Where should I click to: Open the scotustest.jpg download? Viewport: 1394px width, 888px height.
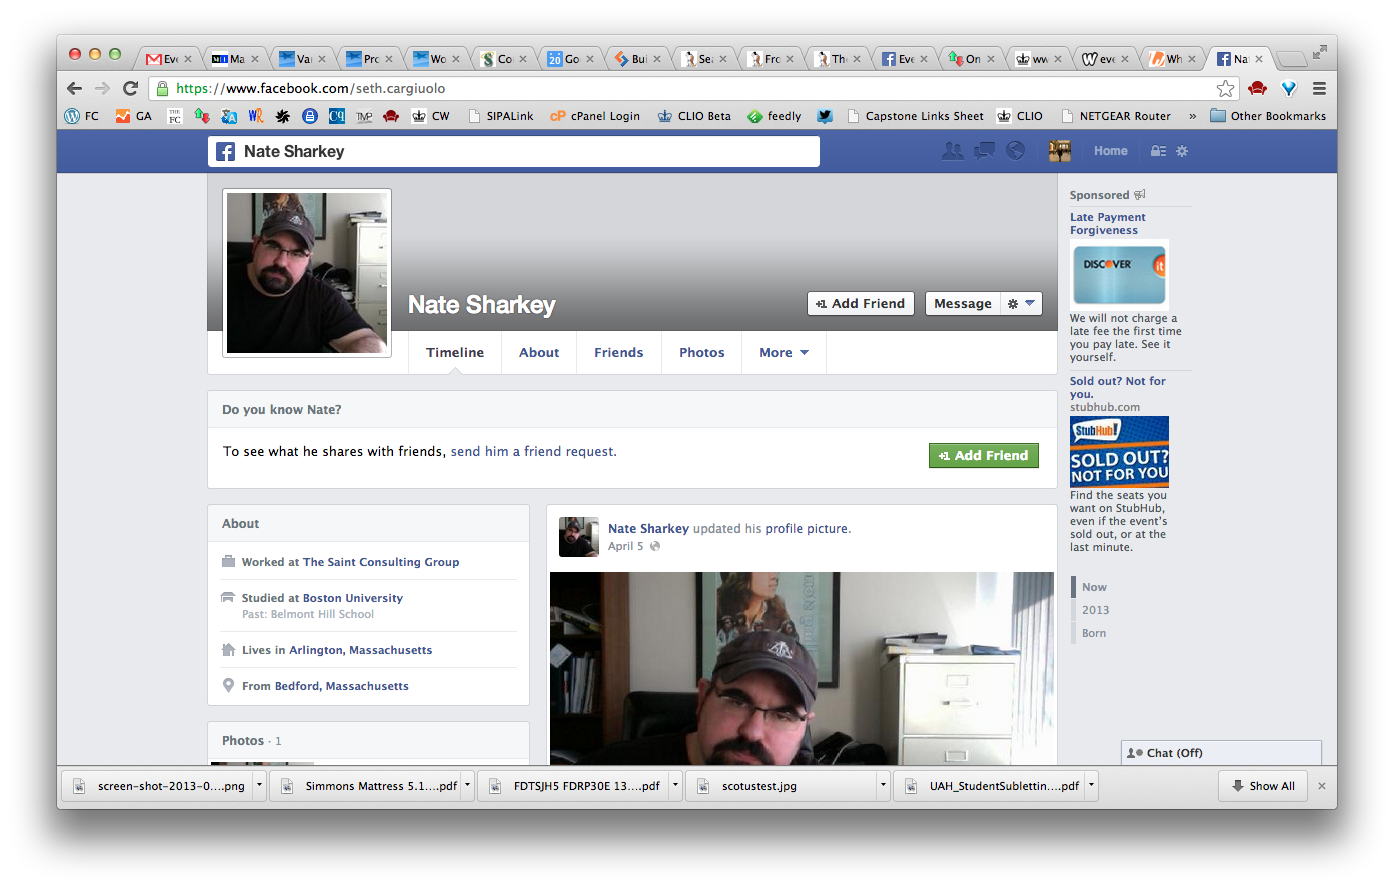coord(781,786)
